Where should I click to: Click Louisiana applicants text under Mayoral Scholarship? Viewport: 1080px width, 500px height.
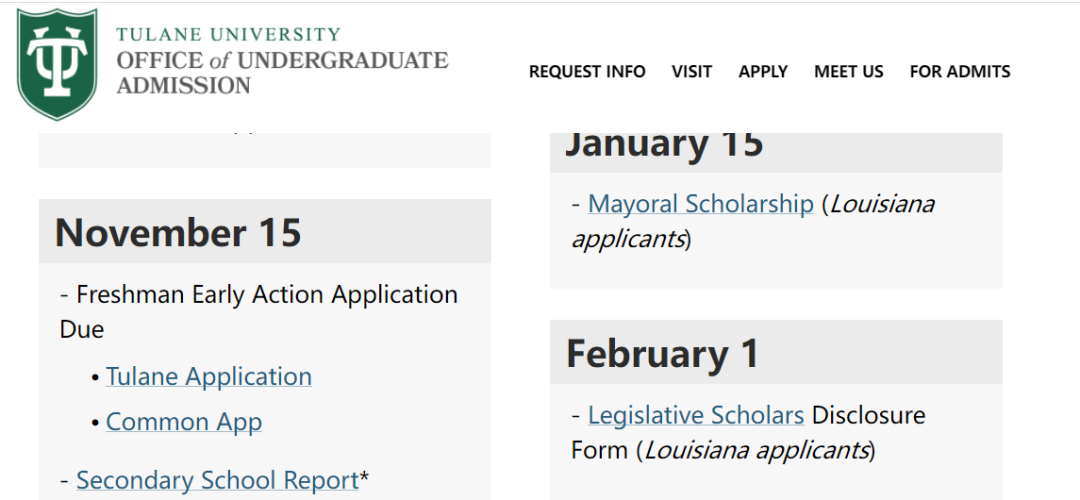click(753, 222)
